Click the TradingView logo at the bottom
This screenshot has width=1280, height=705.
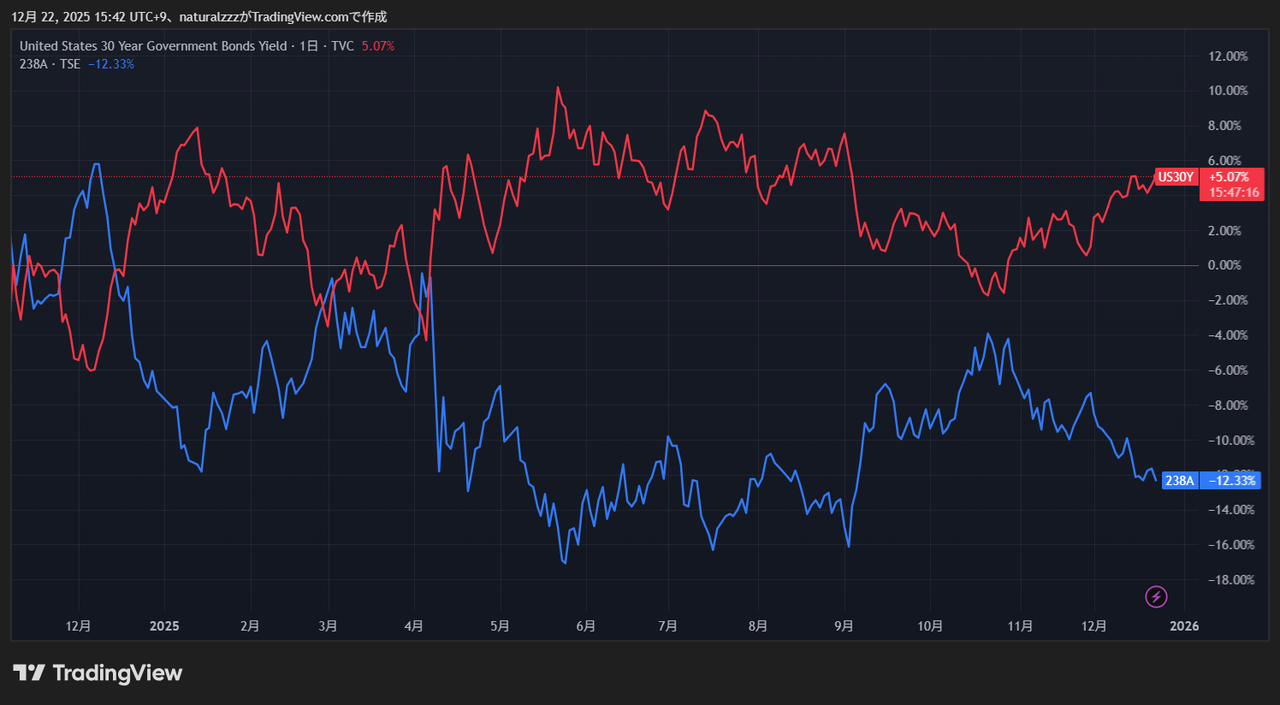point(97,673)
